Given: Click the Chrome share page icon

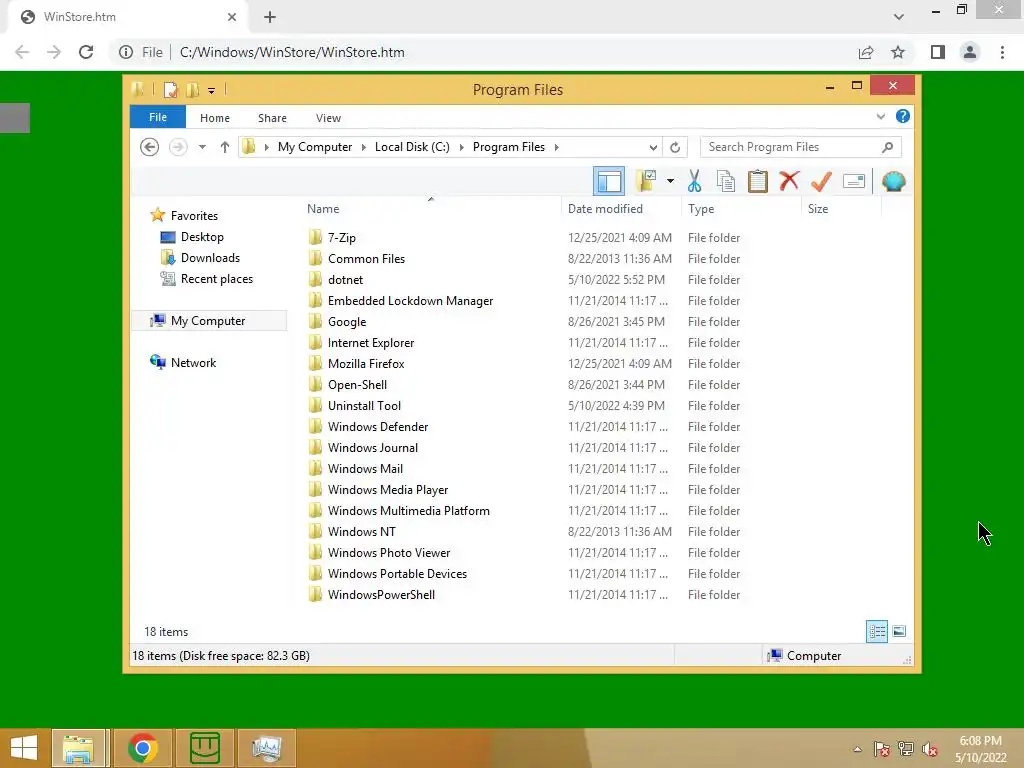Looking at the screenshot, I should pyautogui.click(x=866, y=52).
